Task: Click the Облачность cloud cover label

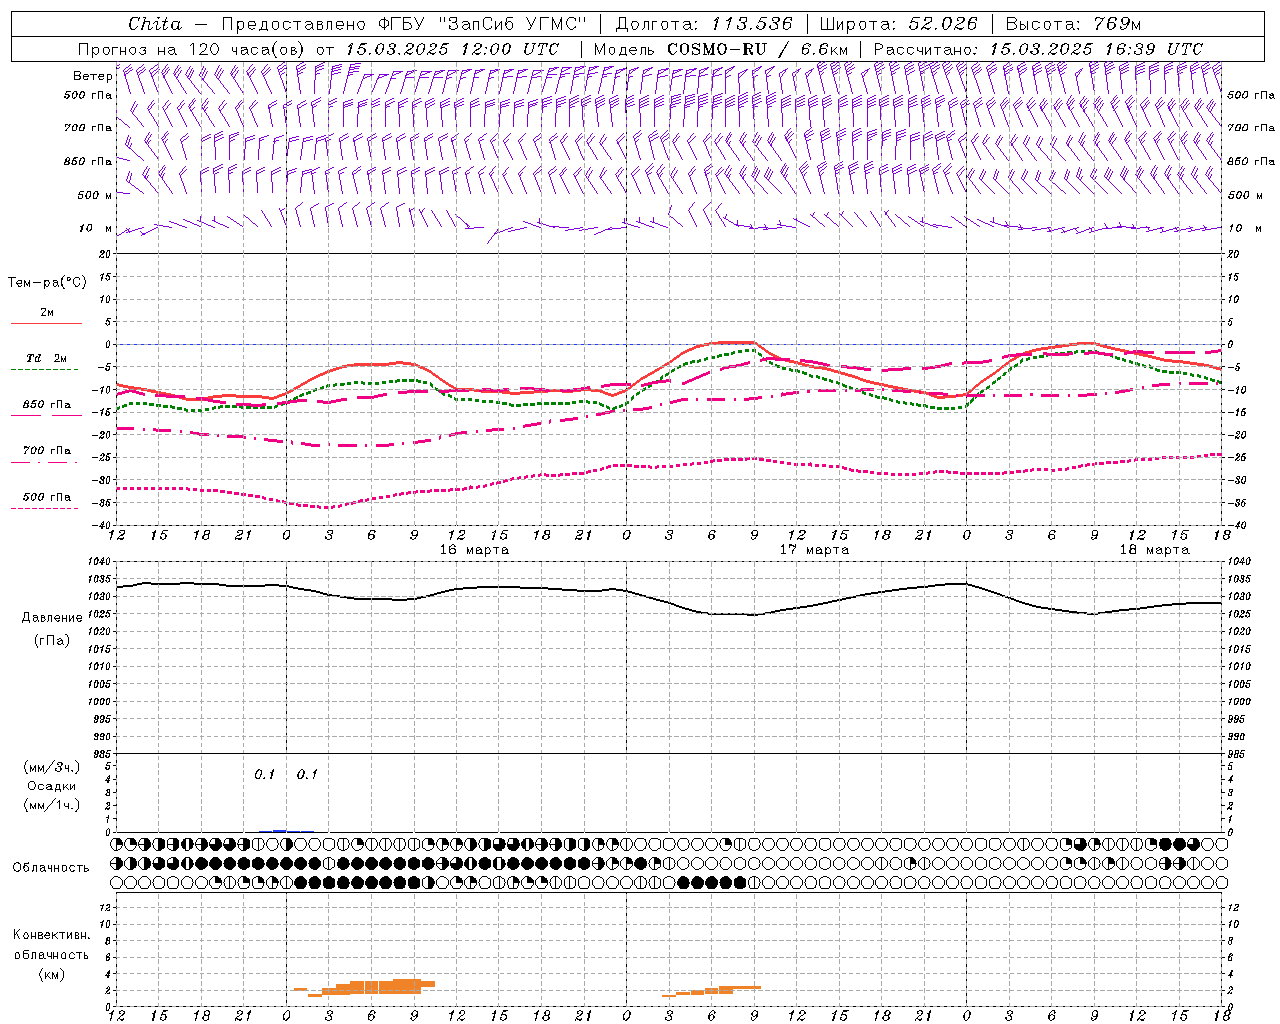Action: pyautogui.click(x=51, y=867)
